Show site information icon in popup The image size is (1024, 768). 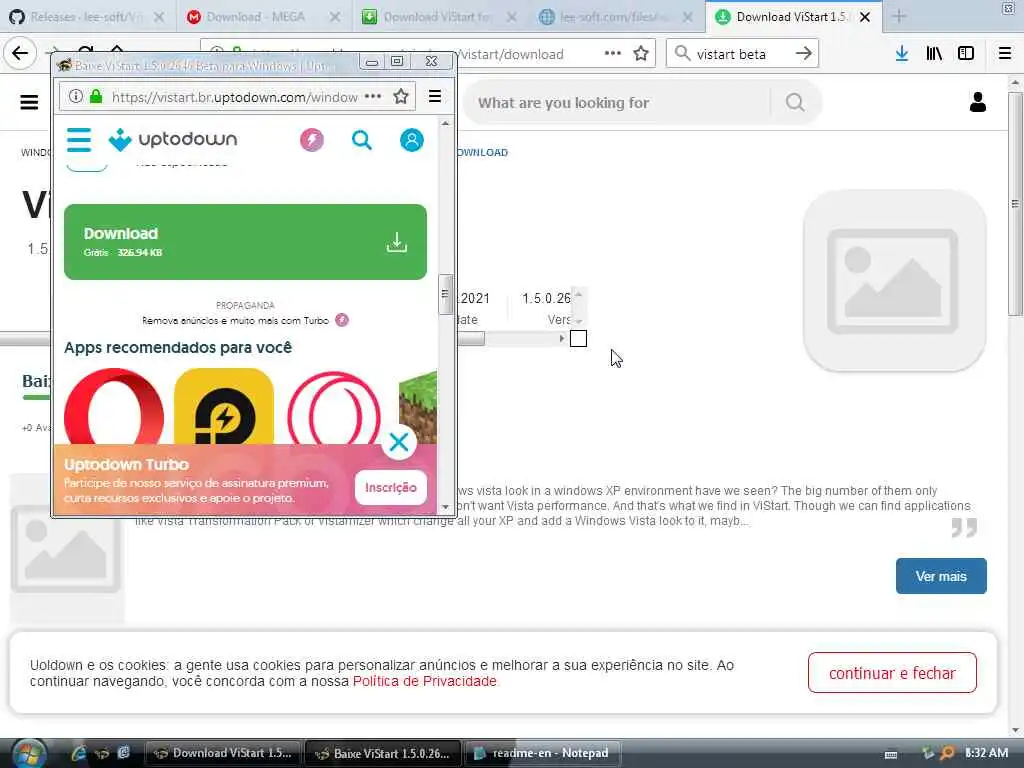coord(76,97)
